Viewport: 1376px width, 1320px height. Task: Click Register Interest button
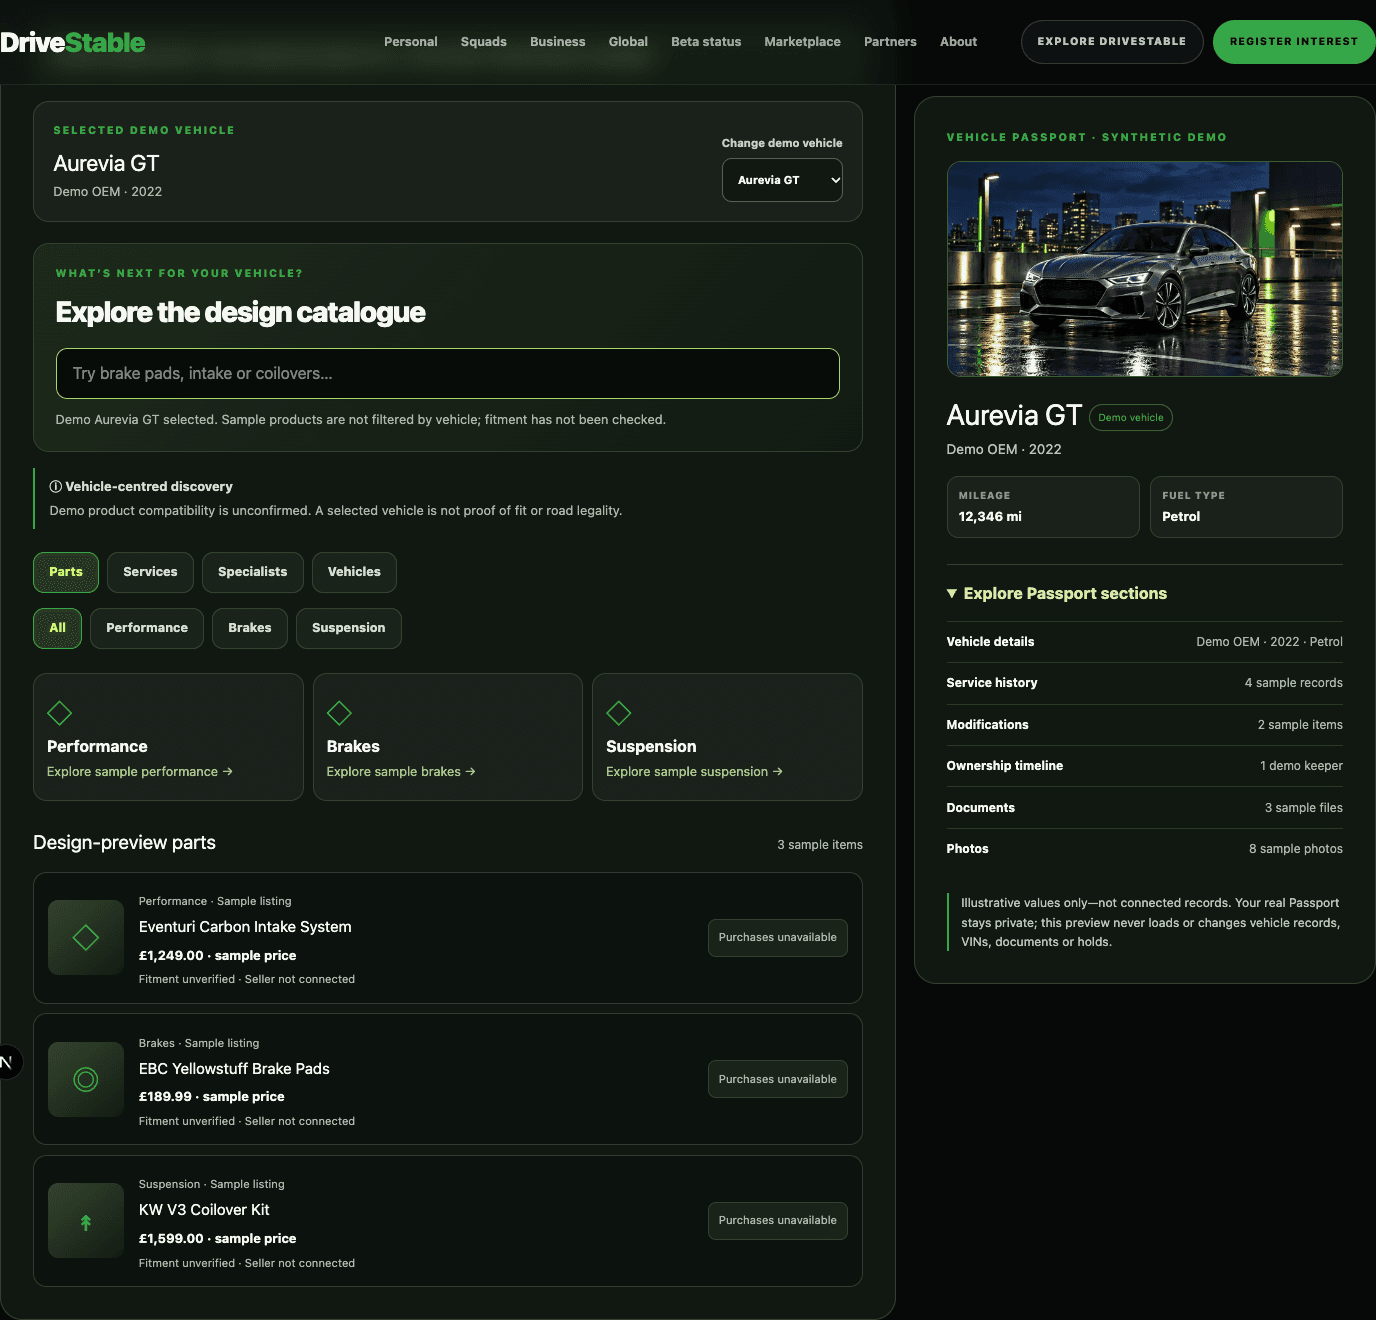[1294, 42]
